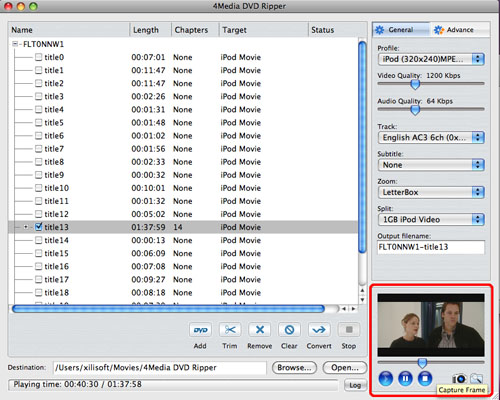Image resolution: width=500 pixels, height=400 pixels.
Task: Check the title18 checkbox
Action: [39, 293]
